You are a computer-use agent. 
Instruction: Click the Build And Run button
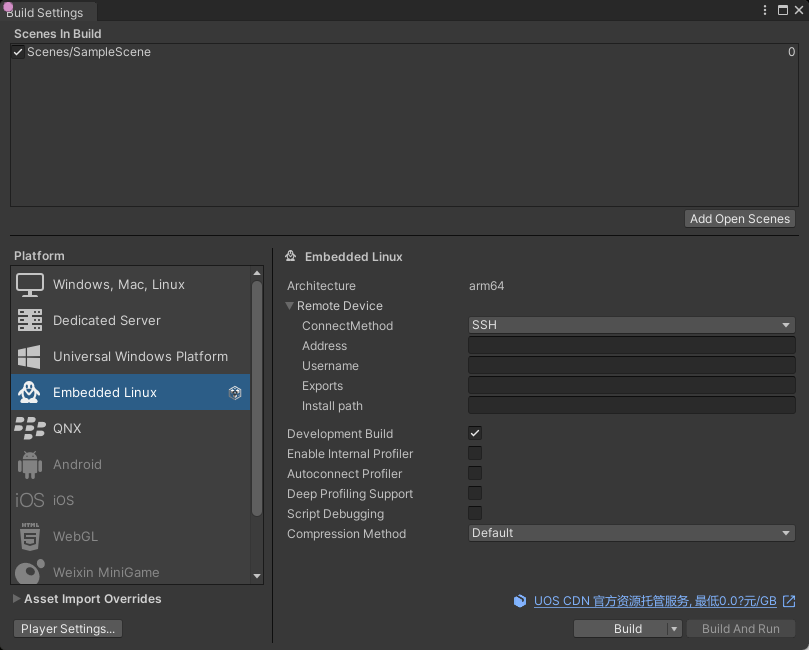740,628
